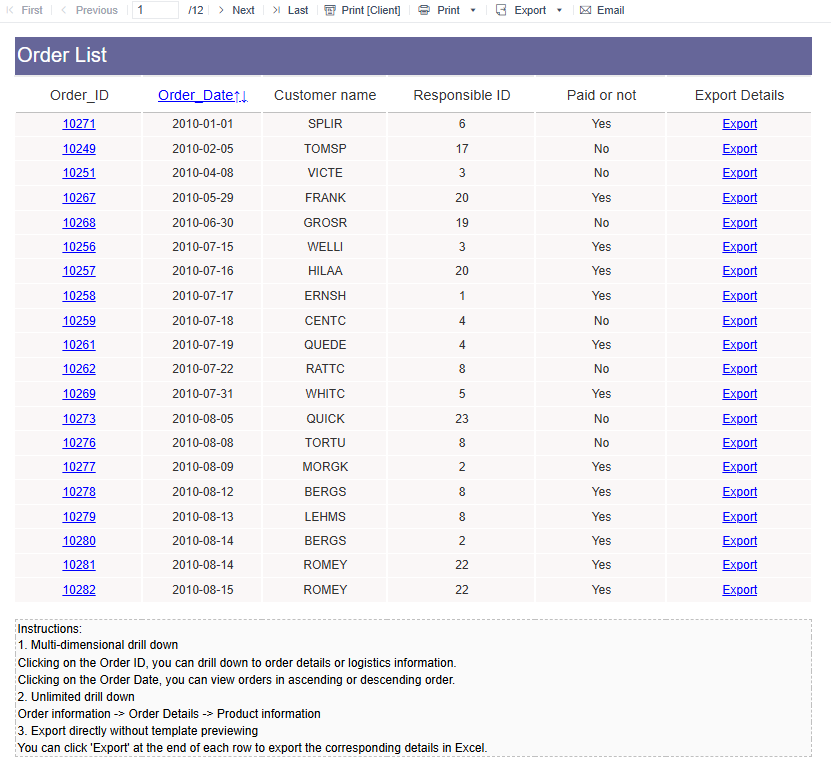
Task: Click the First page icon
Action: click(x=10, y=10)
